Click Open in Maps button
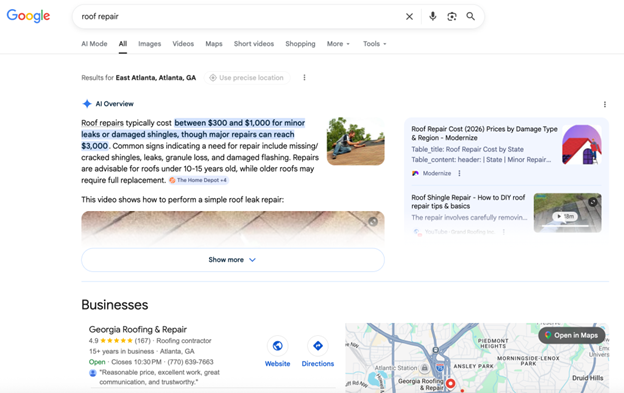The width and height of the screenshot is (624, 393). 571,335
